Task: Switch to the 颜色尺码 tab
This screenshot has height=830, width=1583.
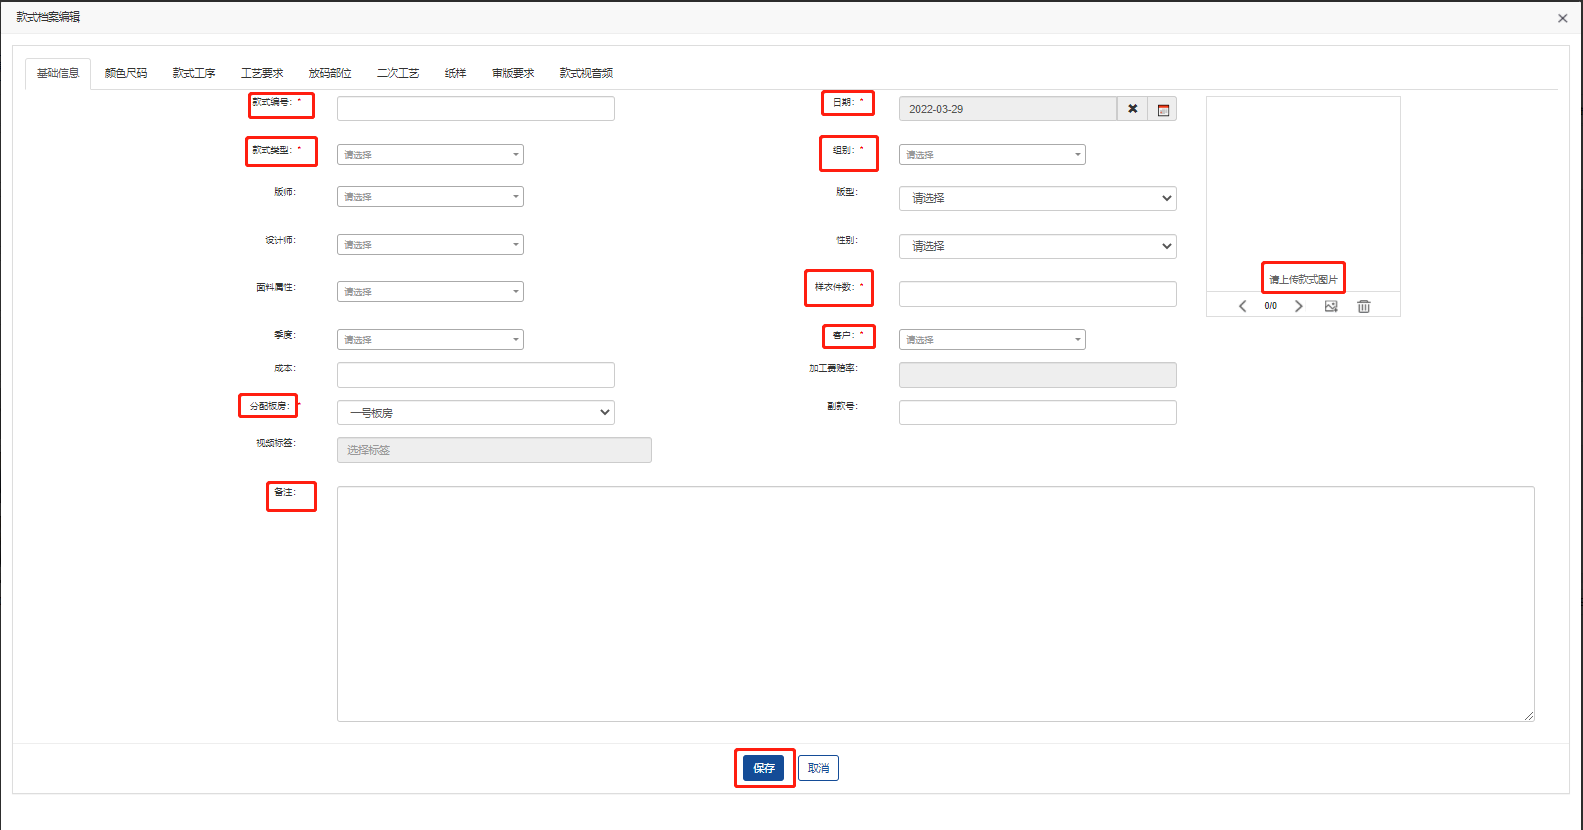Action: 126,73
